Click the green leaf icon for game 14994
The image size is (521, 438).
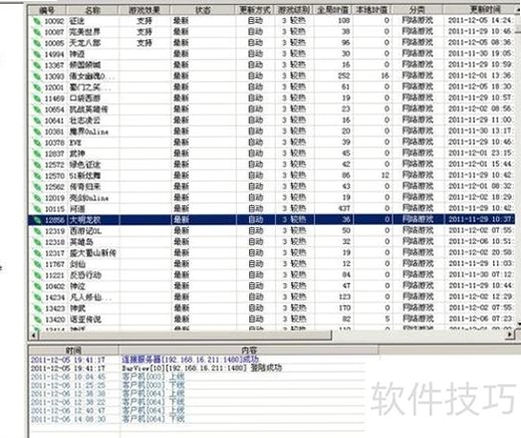pyautogui.click(x=36, y=54)
